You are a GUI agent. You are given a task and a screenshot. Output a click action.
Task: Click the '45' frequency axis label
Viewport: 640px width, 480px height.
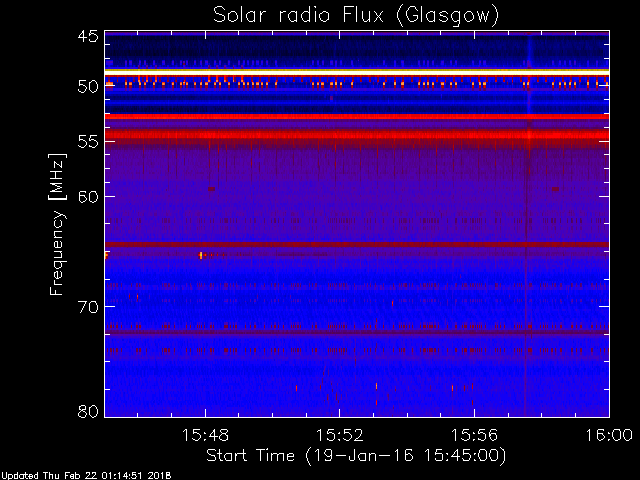point(88,37)
